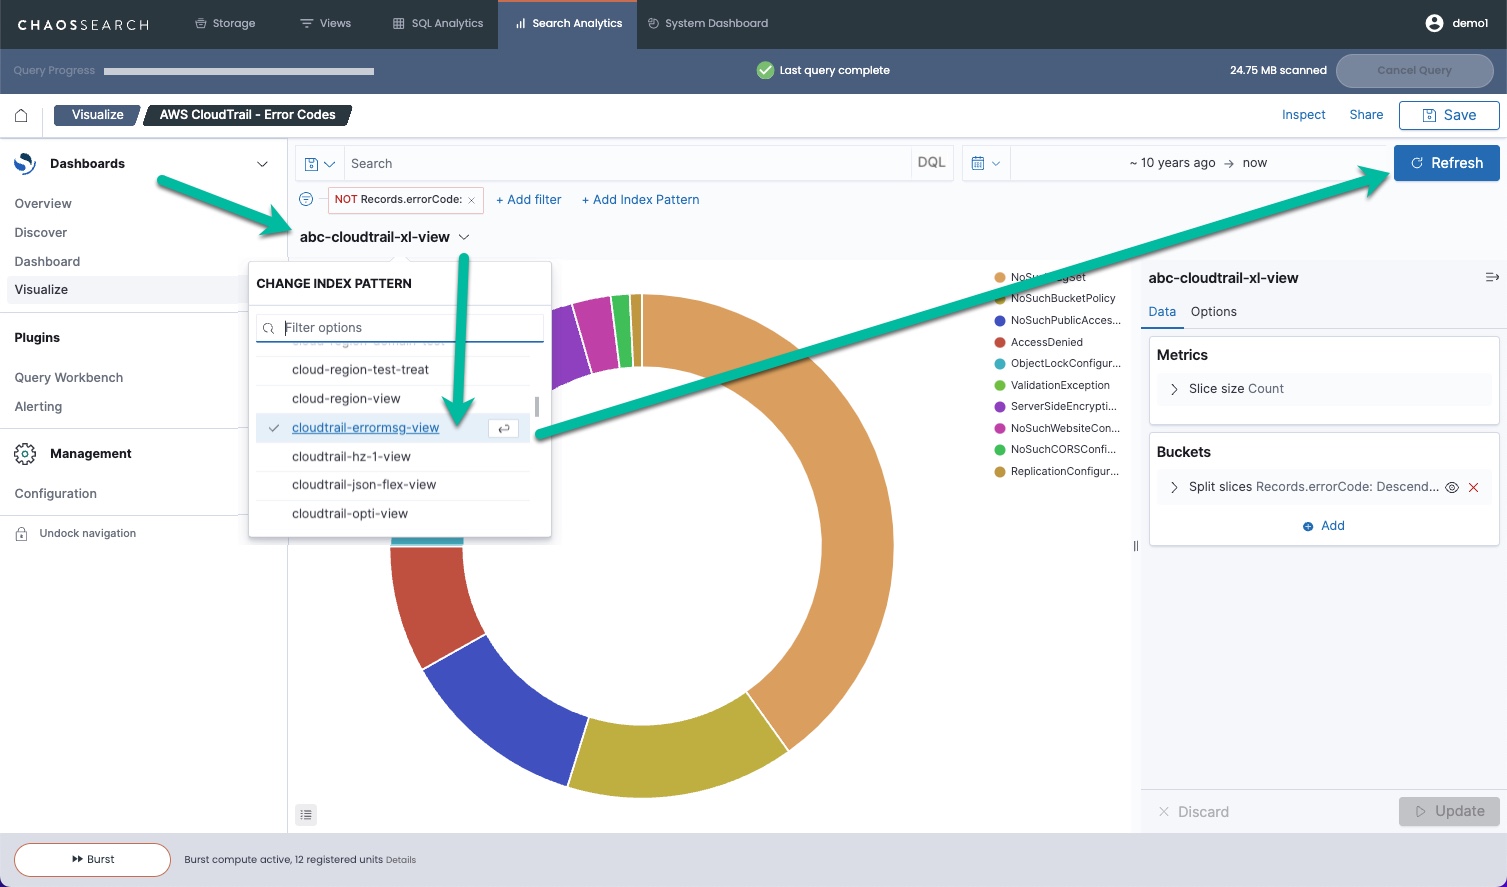Viewport: 1507px width, 887px height.
Task: Open the System Dashboard tab
Action: [x=708, y=23]
